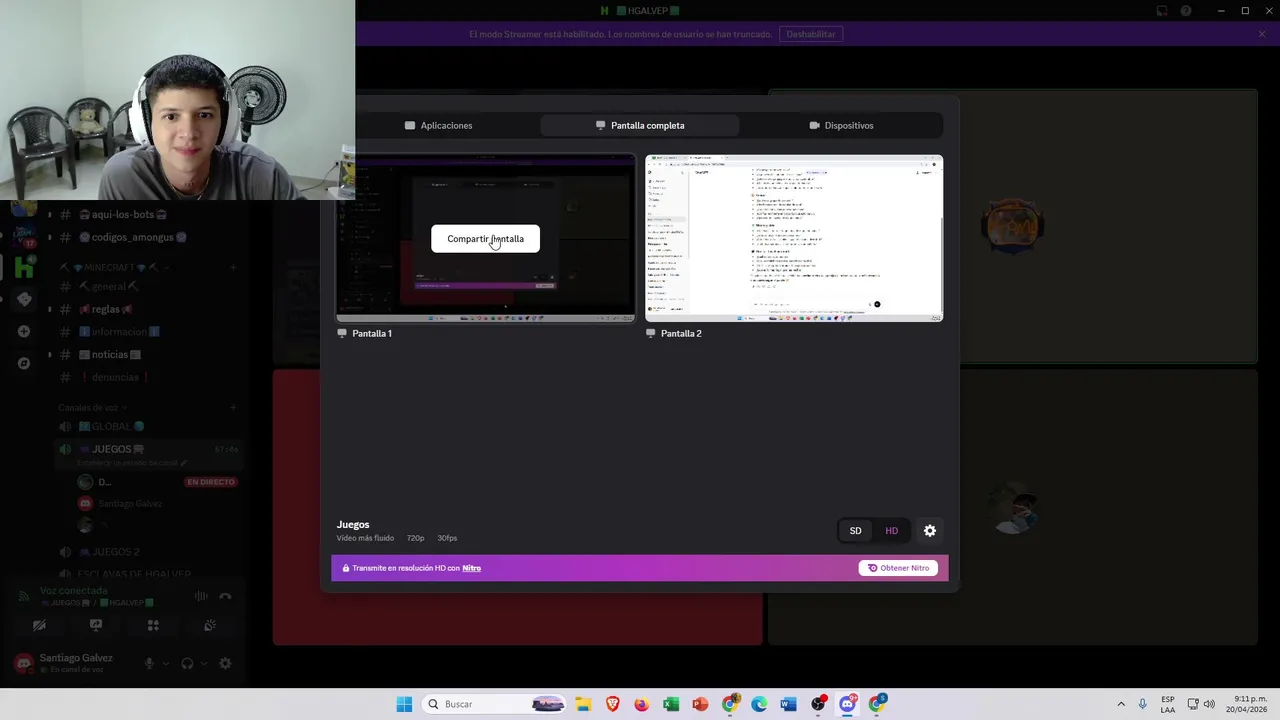Click the EN DIRECTO badge

(x=210, y=482)
